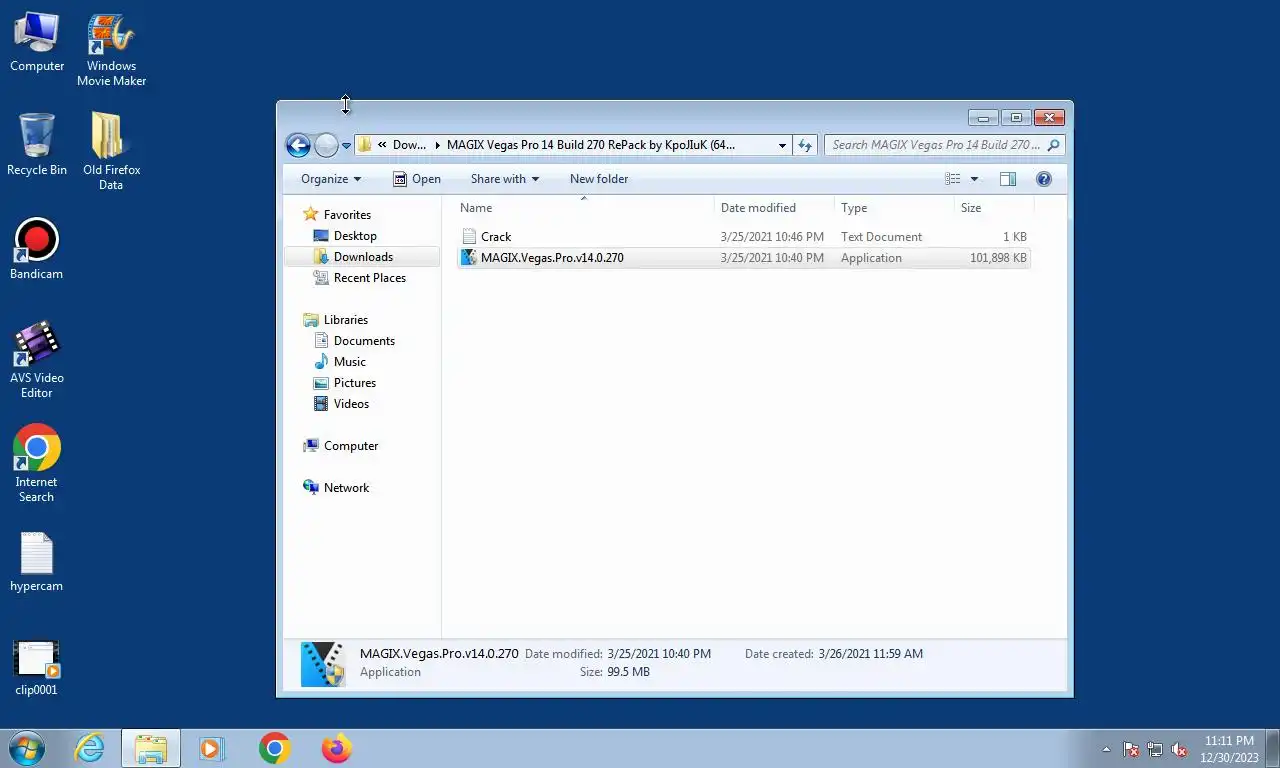Open Explorer Help question mark
Image resolution: width=1280 pixels, height=768 pixels.
(x=1044, y=179)
